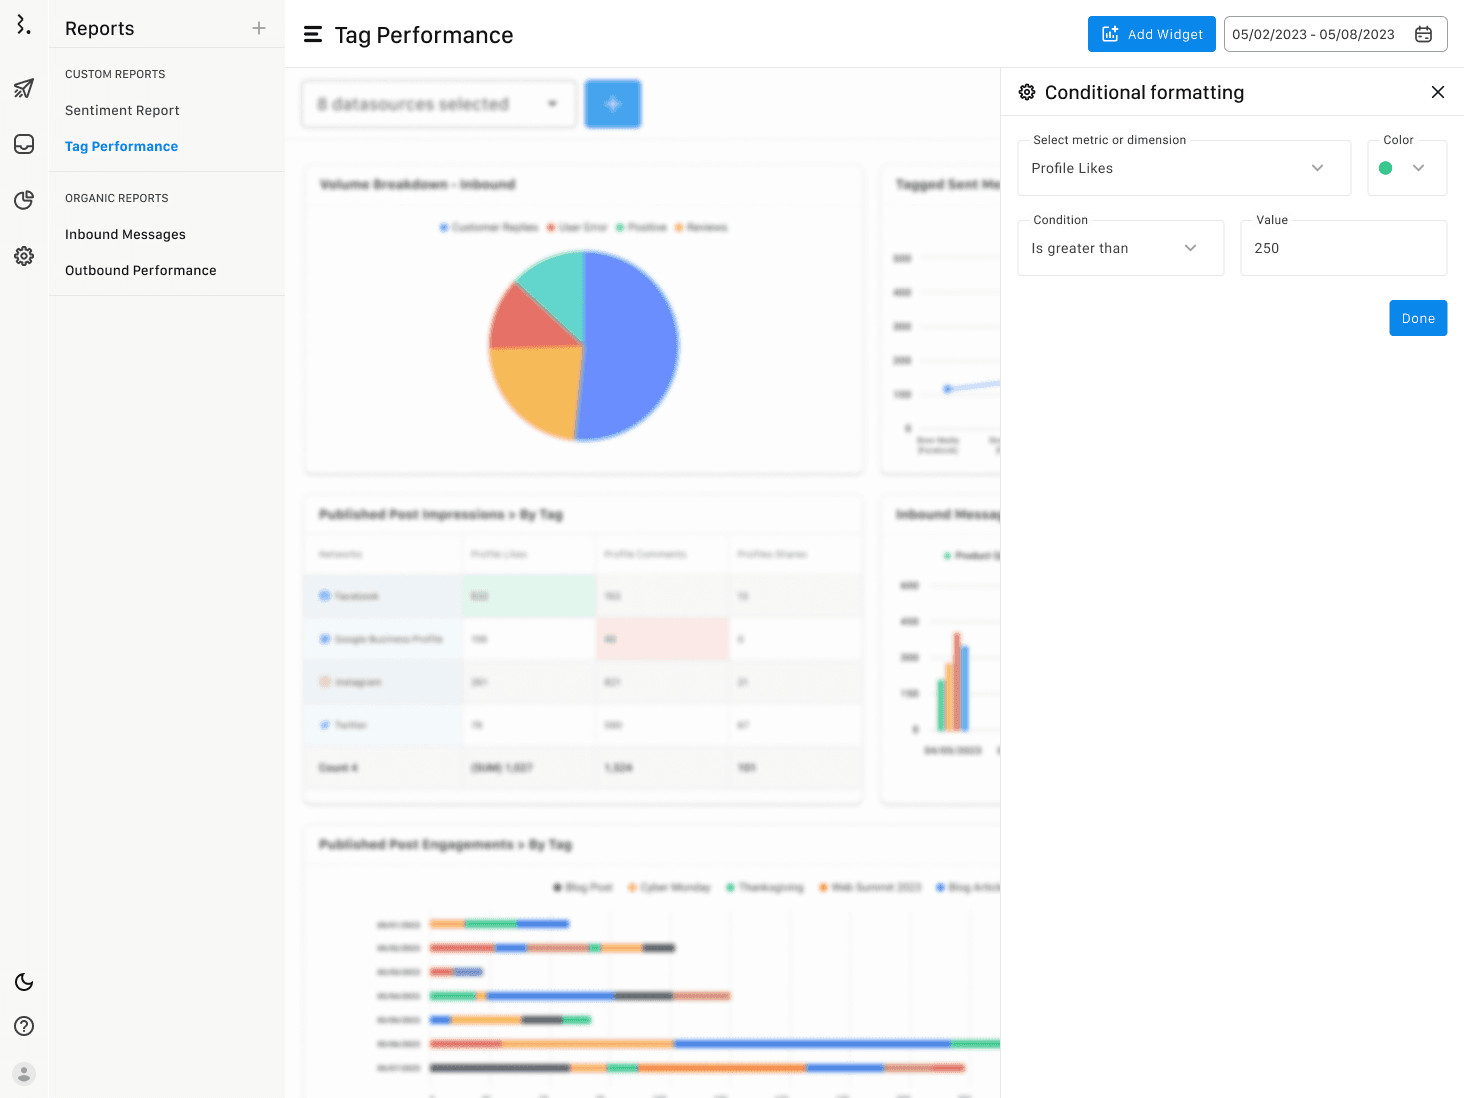
Task: Click the plus icon beside Reports
Action: 259,28
